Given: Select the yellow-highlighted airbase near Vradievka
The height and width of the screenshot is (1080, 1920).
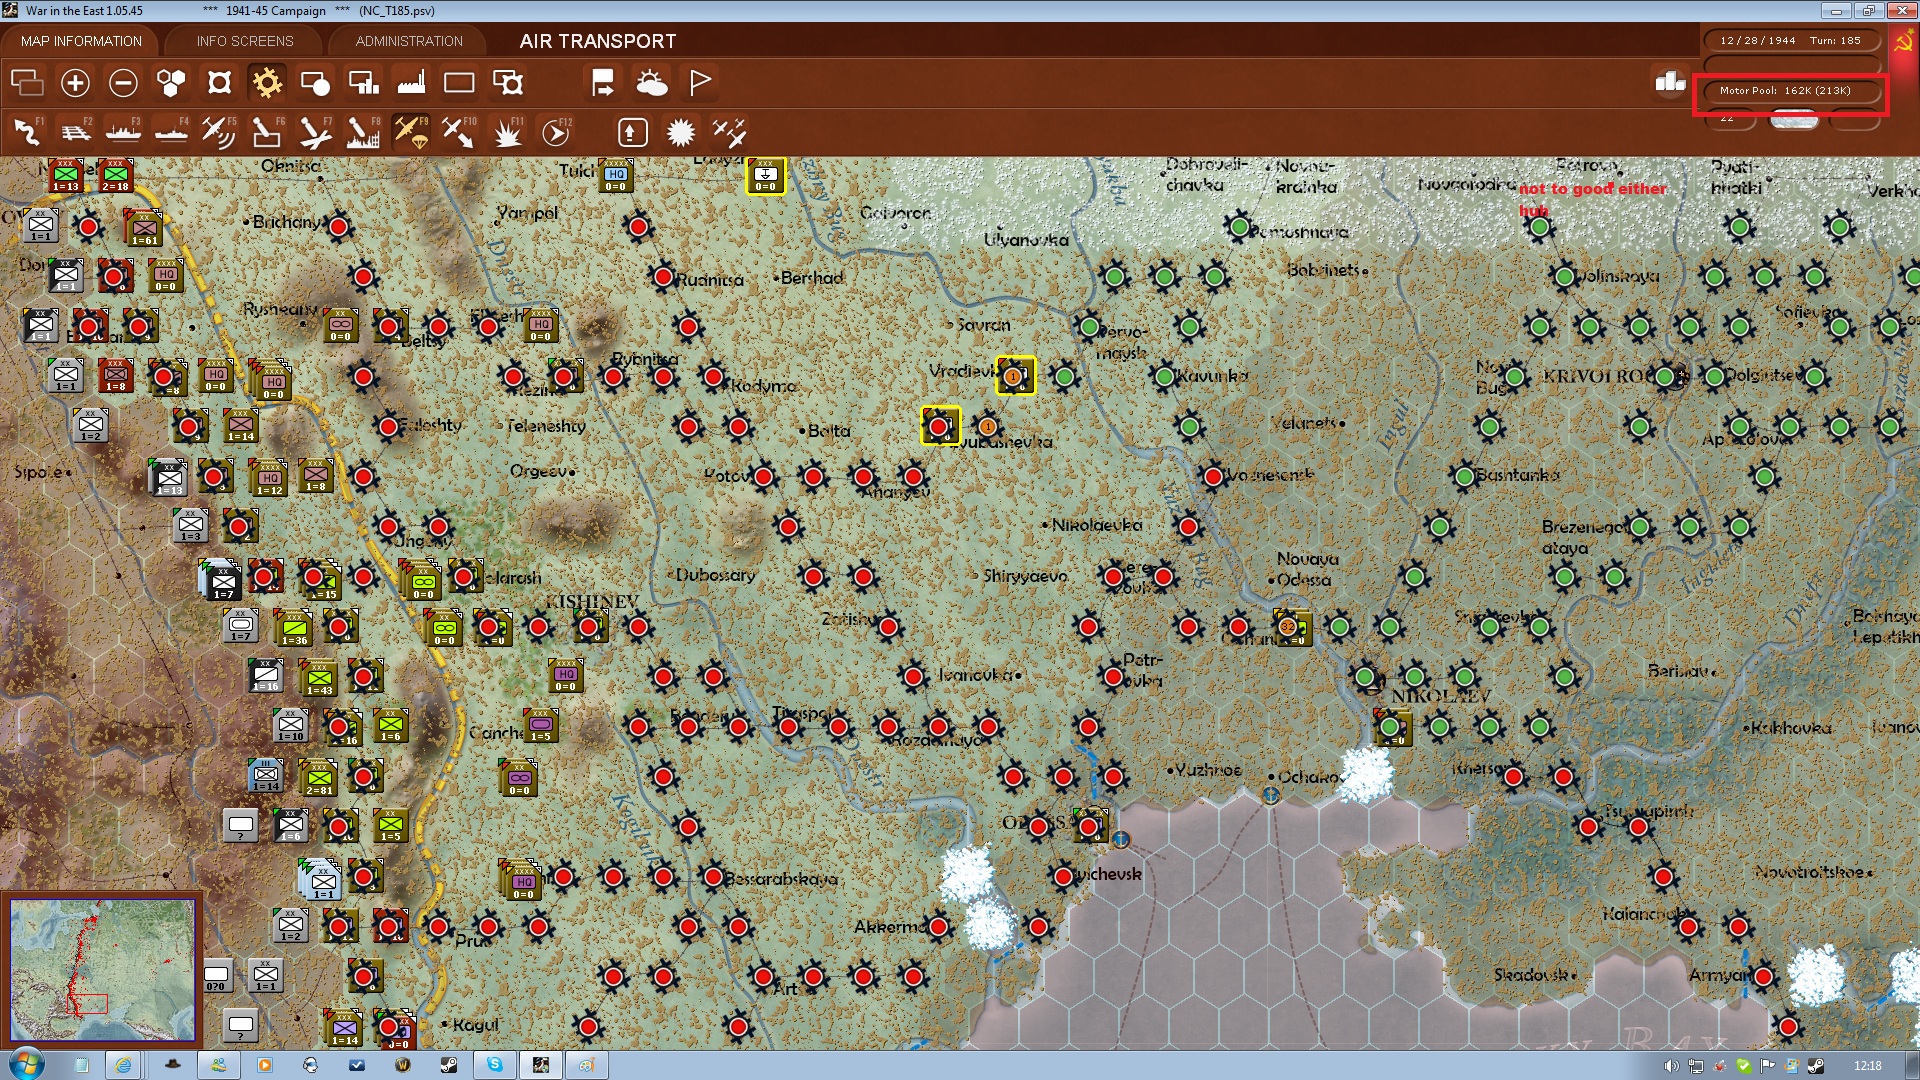Looking at the screenshot, I should (x=1015, y=376).
